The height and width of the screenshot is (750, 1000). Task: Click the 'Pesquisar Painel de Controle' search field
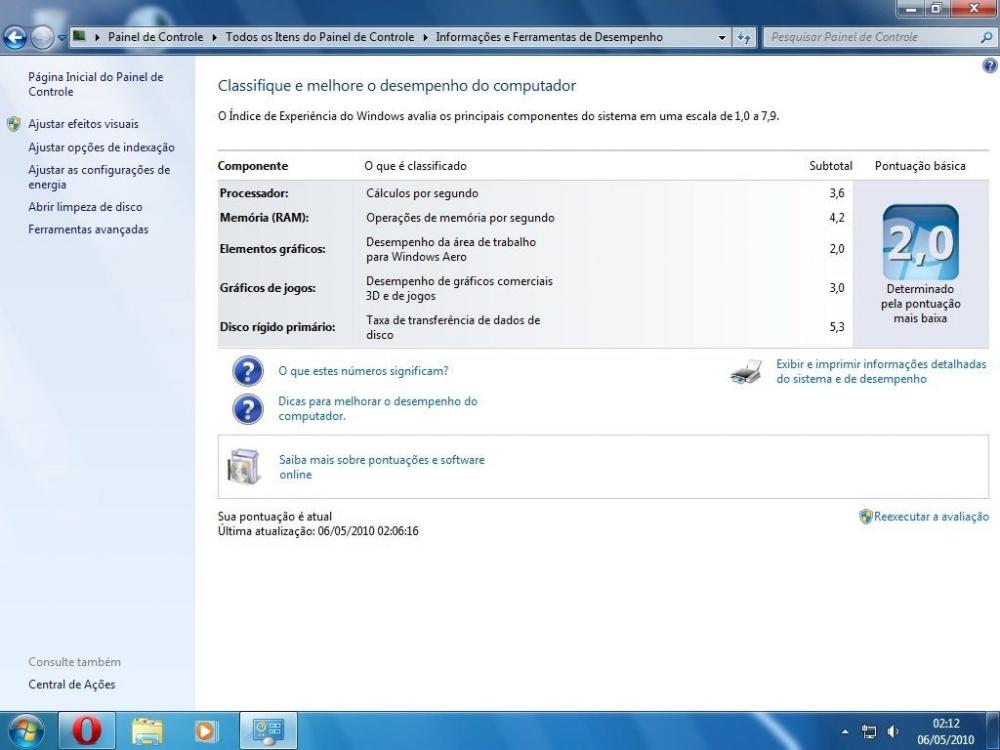coord(870,37)
